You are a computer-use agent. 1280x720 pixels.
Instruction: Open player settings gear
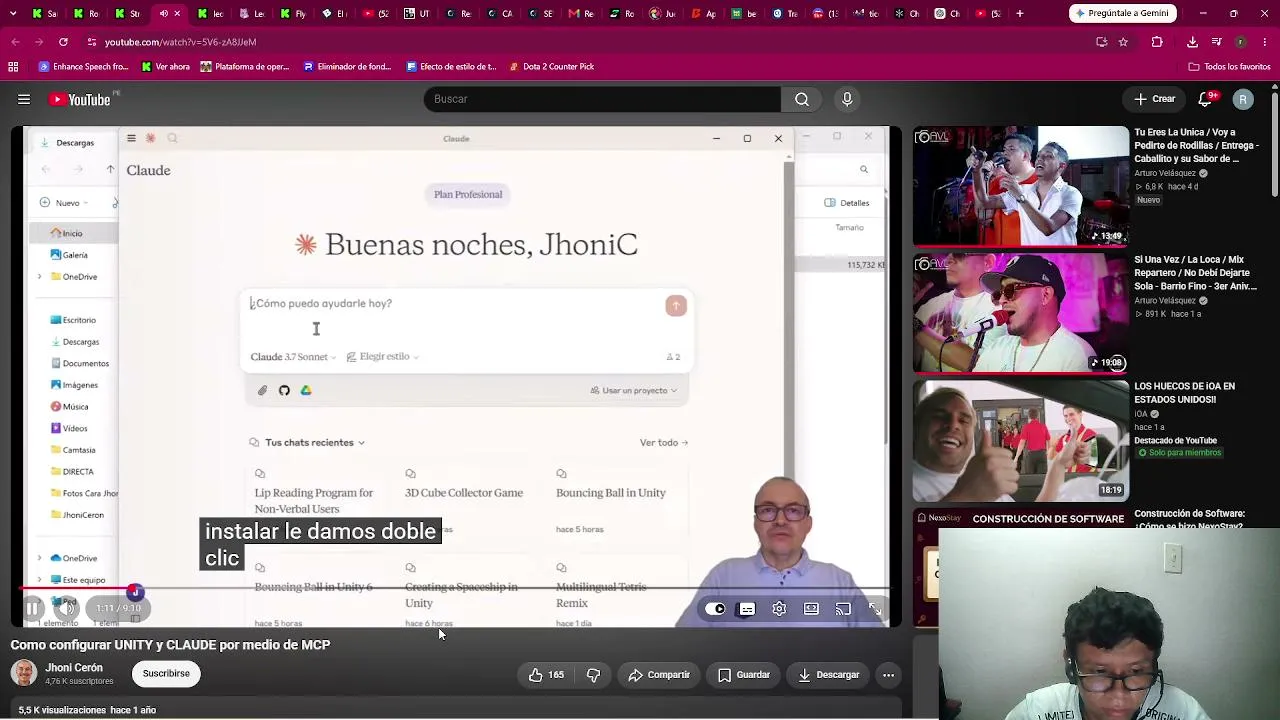click(x=779, y=608)
